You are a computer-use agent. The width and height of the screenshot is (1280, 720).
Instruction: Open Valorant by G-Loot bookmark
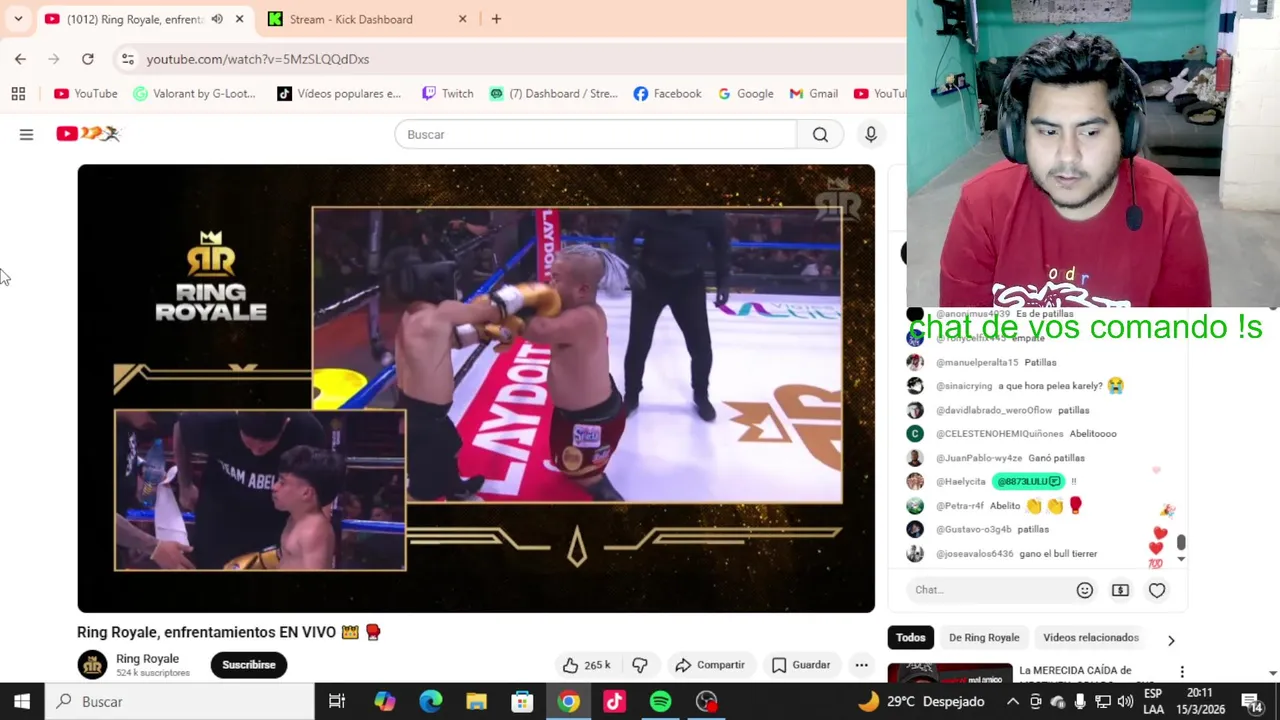[x=195, y=94]
